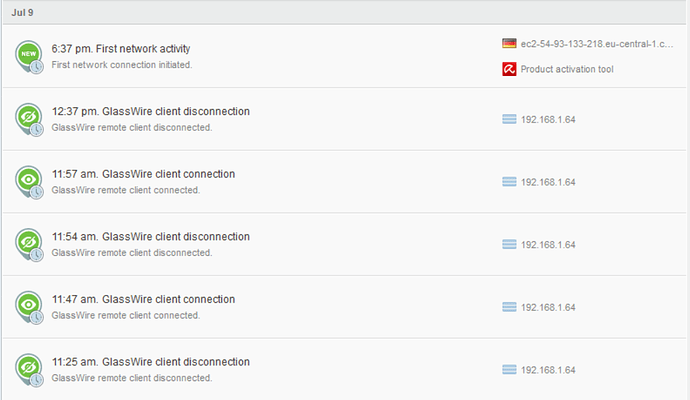This screenshot has height=400, width=690.
Task: Click the 11:47 am connection eye icon
Action: pyautogui.click(x=28, y=306)
